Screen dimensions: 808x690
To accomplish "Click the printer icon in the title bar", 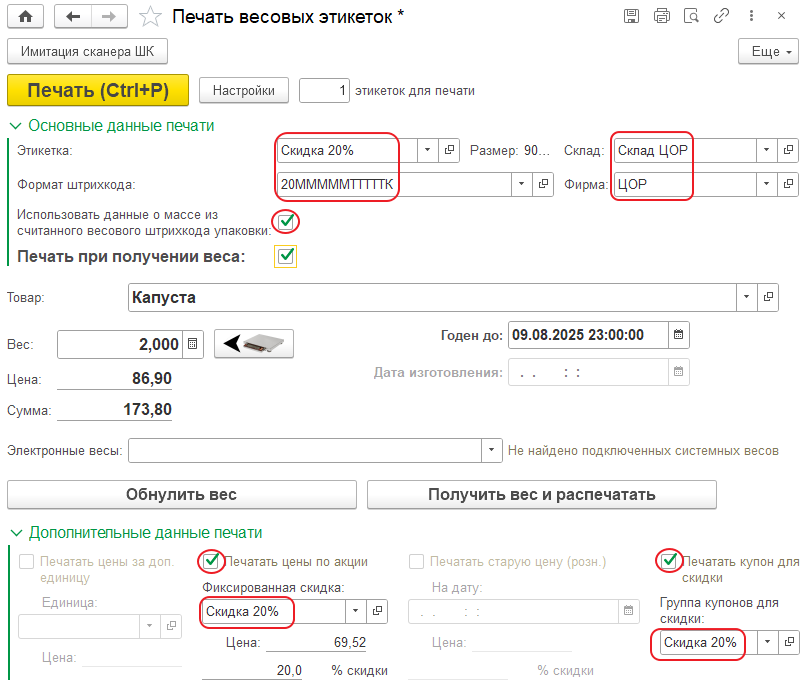I will [661, 16].
